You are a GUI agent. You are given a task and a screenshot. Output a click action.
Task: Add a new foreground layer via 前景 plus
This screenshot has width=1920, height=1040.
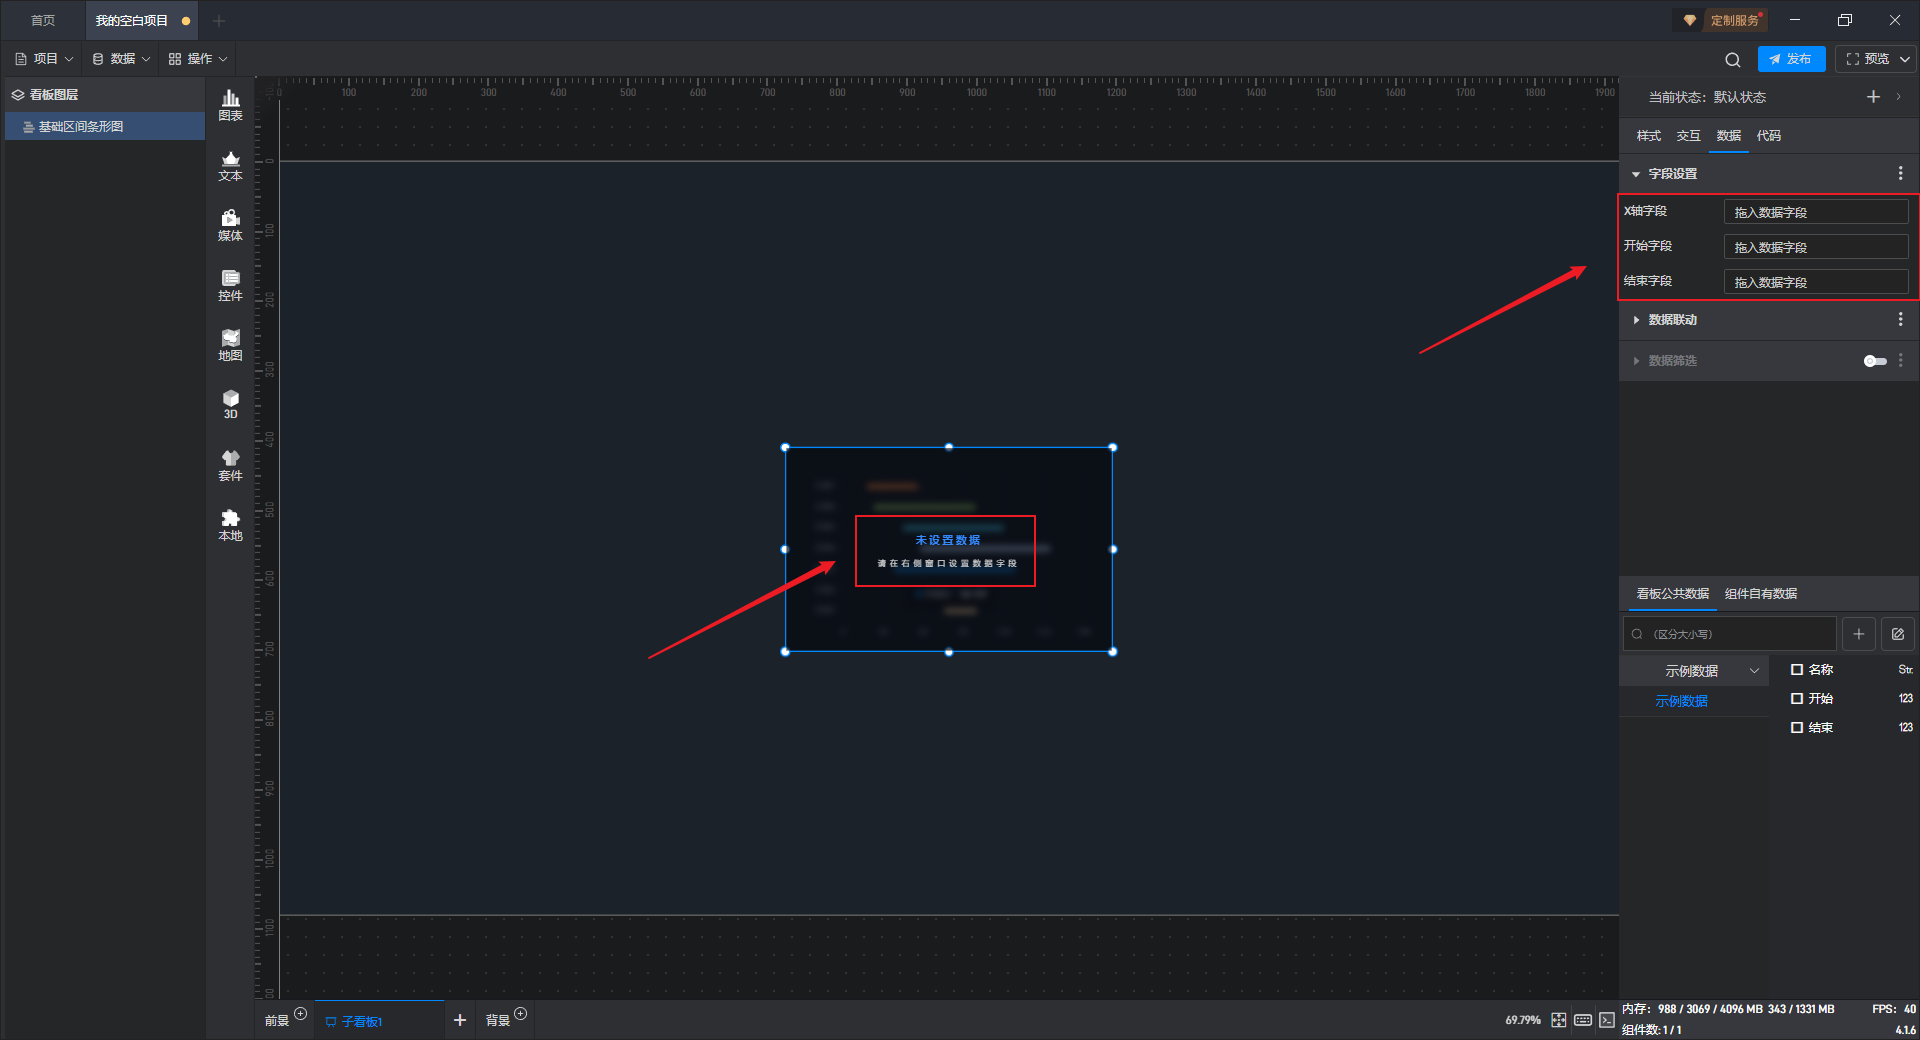coord(300,1014)
